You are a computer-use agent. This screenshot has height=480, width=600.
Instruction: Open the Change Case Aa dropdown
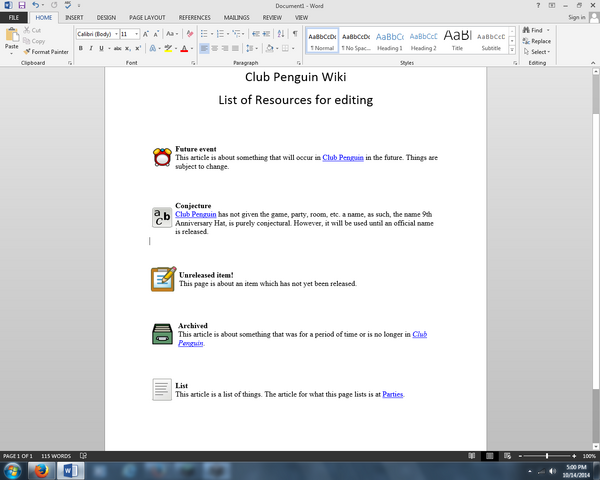point(172,34)
